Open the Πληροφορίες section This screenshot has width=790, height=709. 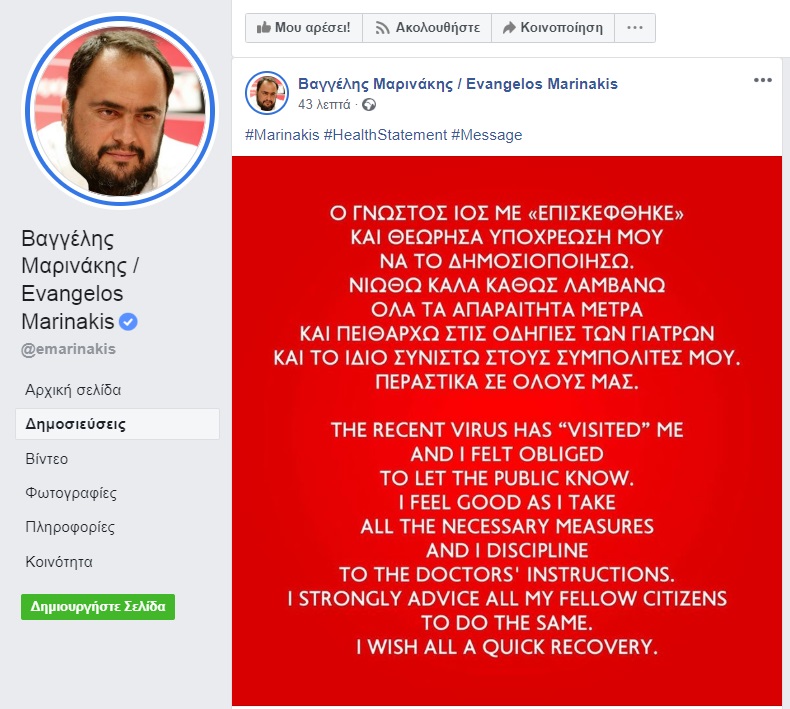tap(70, 527)
